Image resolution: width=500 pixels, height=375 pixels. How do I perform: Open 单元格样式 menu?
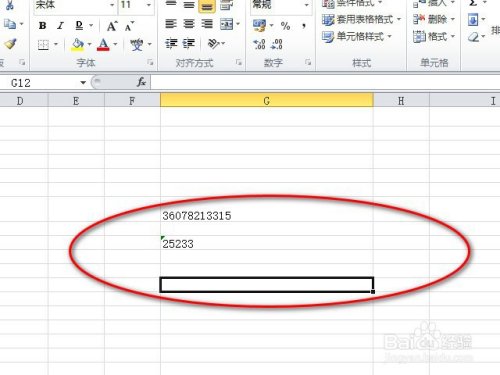(357, 36)
